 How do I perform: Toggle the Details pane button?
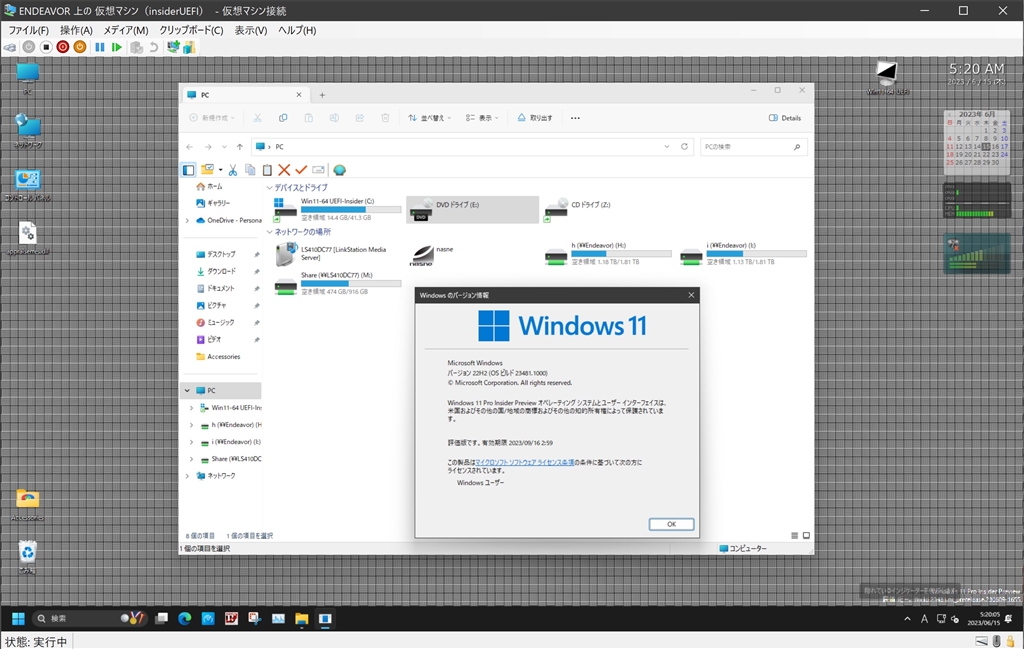[785, 118]
